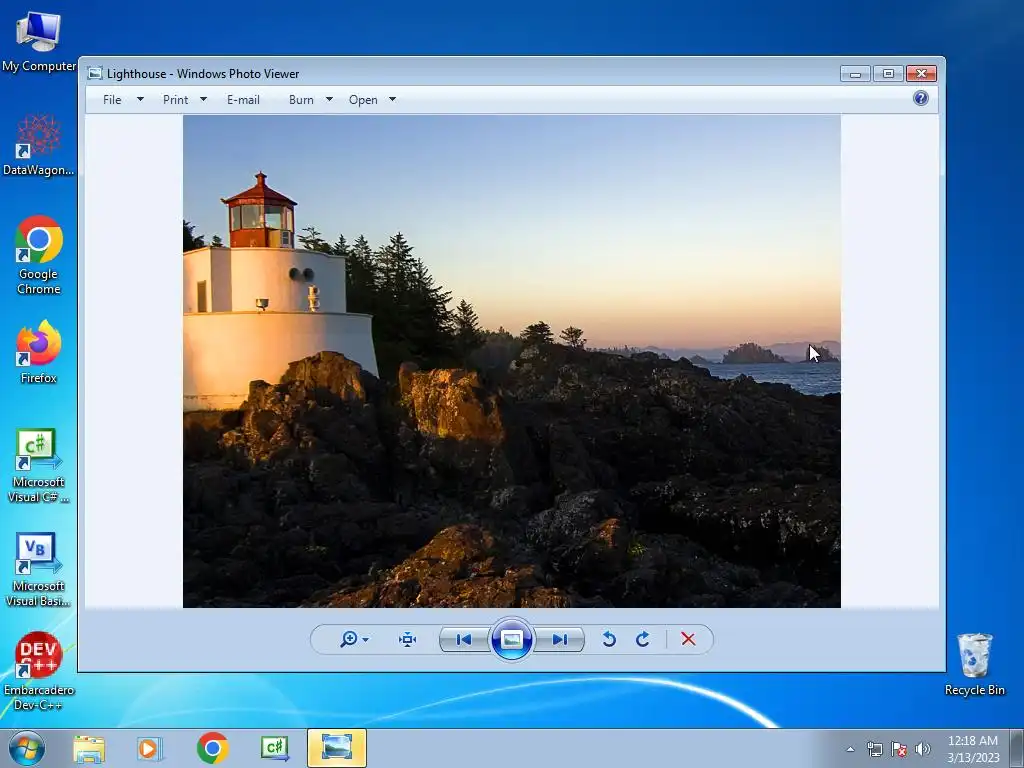The image size is (1024, 768).
Task: Open the Windows Start menu
Action: (x=27, y=748)
